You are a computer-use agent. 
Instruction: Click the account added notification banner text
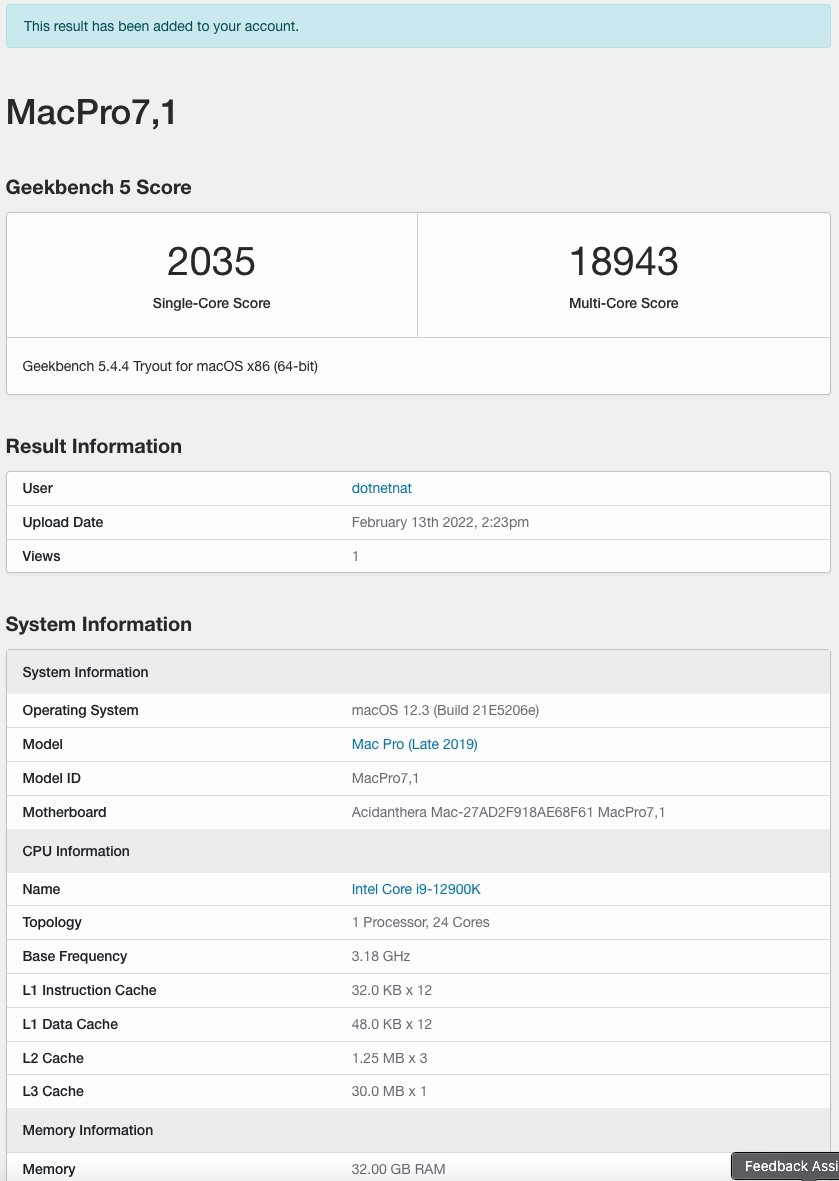[161, 26]
